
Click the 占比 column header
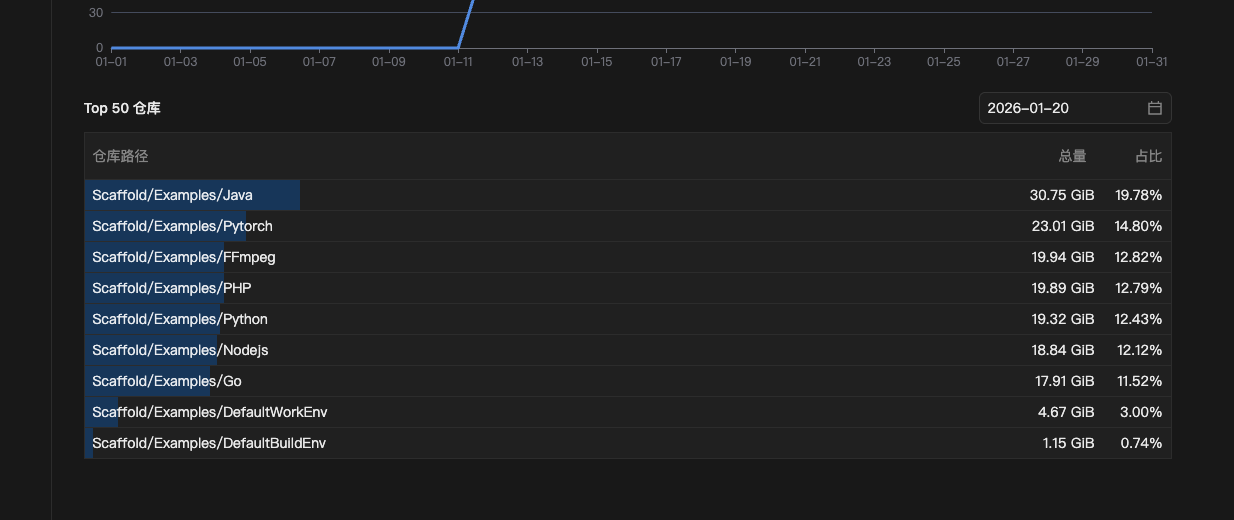(x=1148, y=156)
